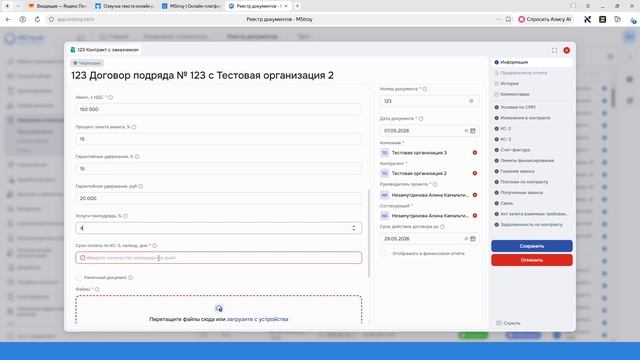Screen dimensions: 640x360
Task: Open the Информация section
Action: (532, 62)
